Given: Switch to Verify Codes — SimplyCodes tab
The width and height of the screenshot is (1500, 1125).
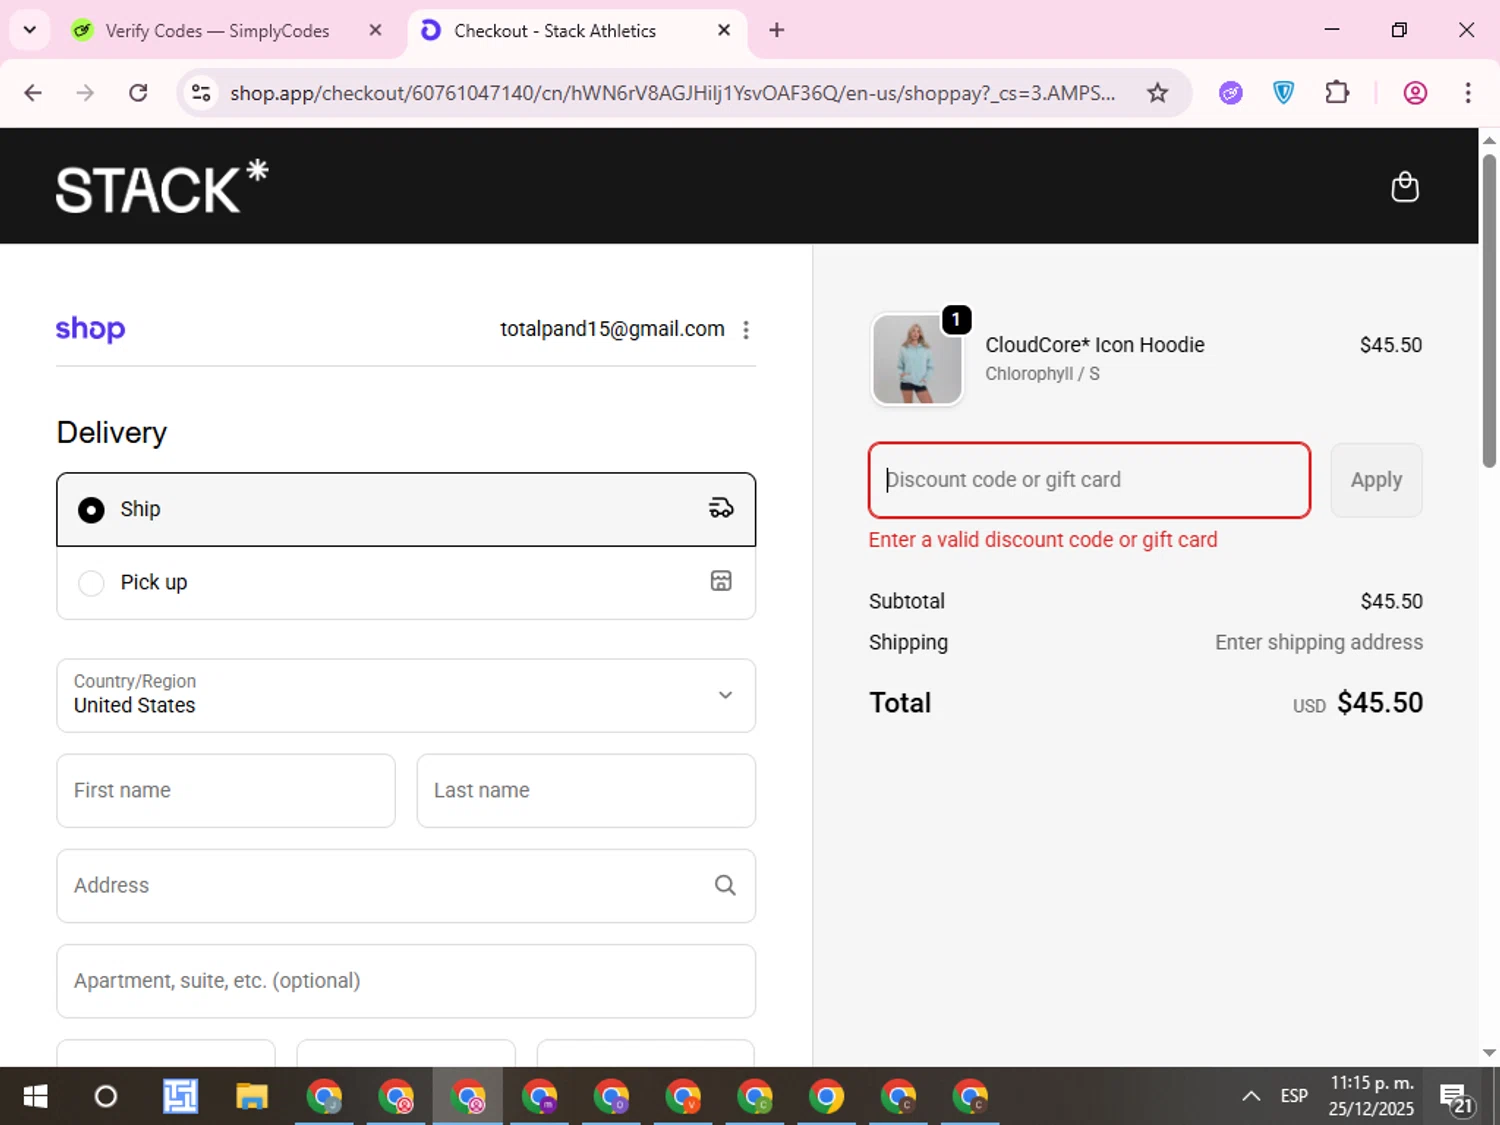Looking at the screenshot, I should click(217, 31).
